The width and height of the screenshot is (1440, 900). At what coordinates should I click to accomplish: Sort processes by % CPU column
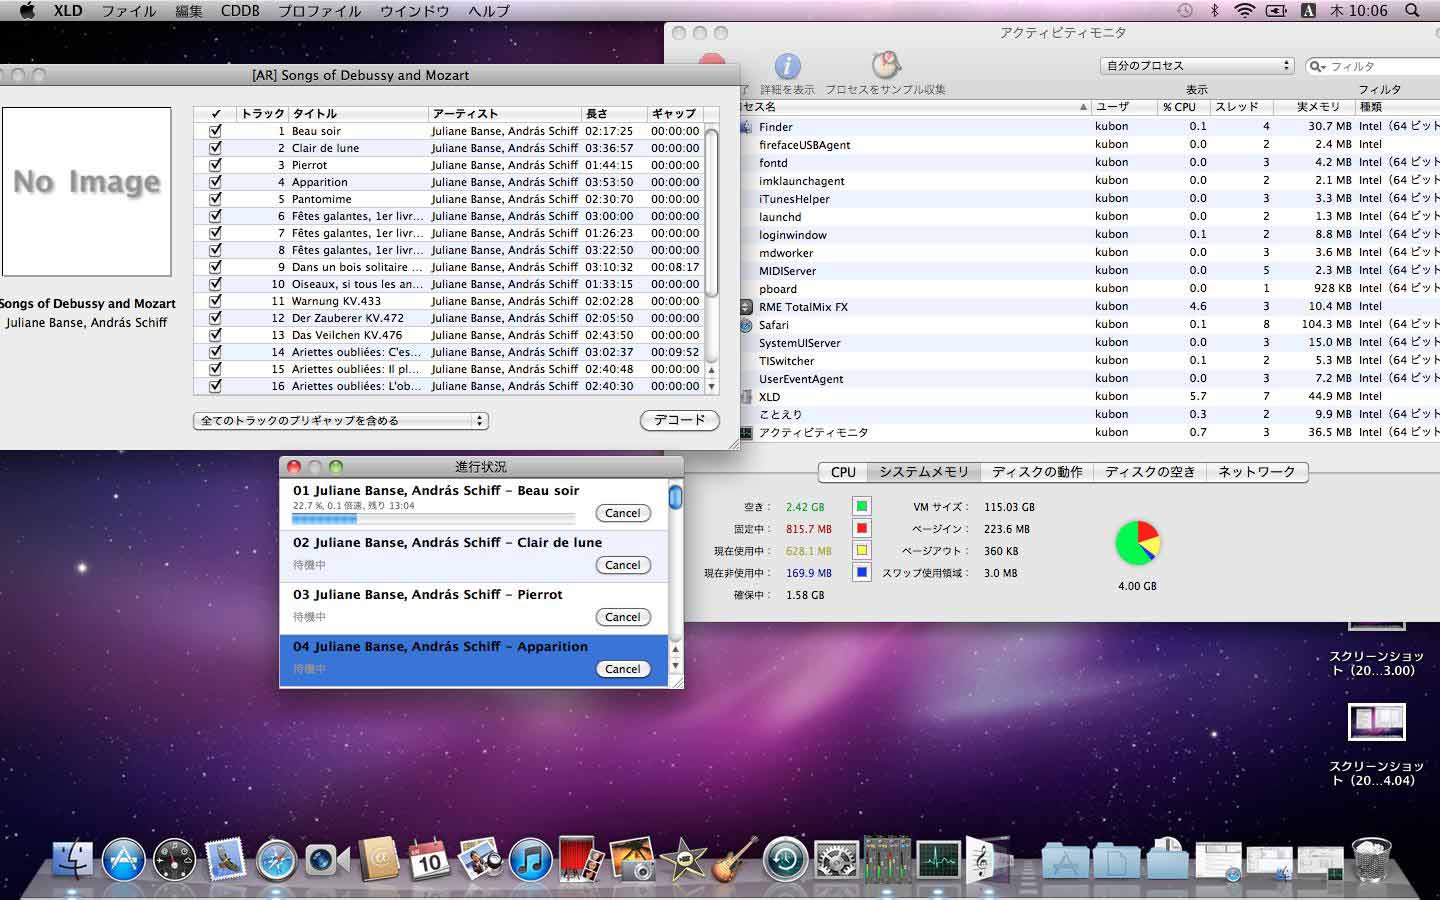click(x=1183, y=106)
